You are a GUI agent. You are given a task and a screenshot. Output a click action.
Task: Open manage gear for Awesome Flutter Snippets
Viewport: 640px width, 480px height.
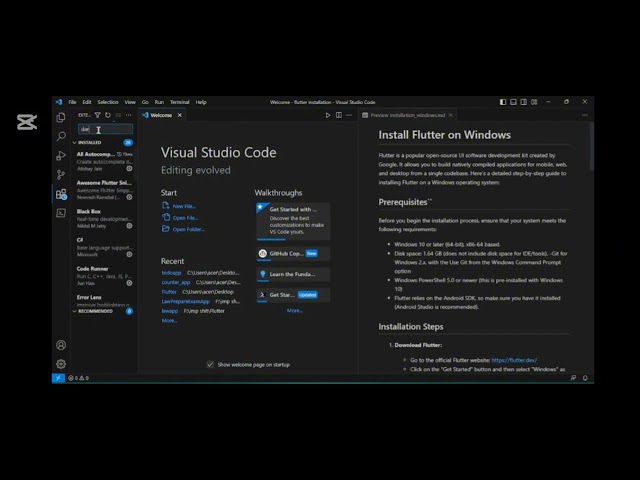[x=129, y=197]
